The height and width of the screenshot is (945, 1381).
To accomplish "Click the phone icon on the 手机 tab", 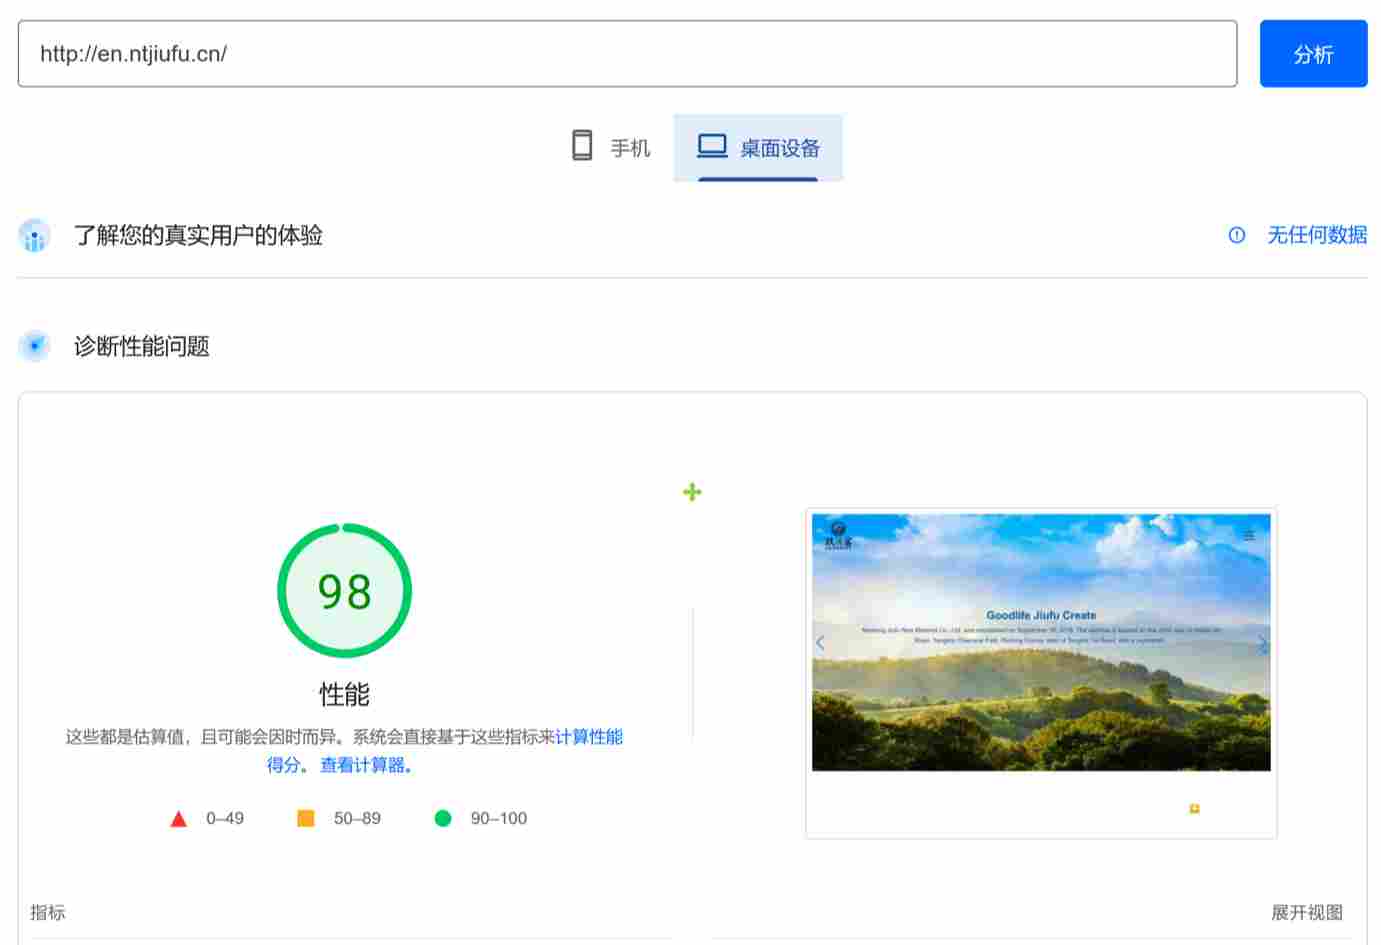I will click(583, 146).
